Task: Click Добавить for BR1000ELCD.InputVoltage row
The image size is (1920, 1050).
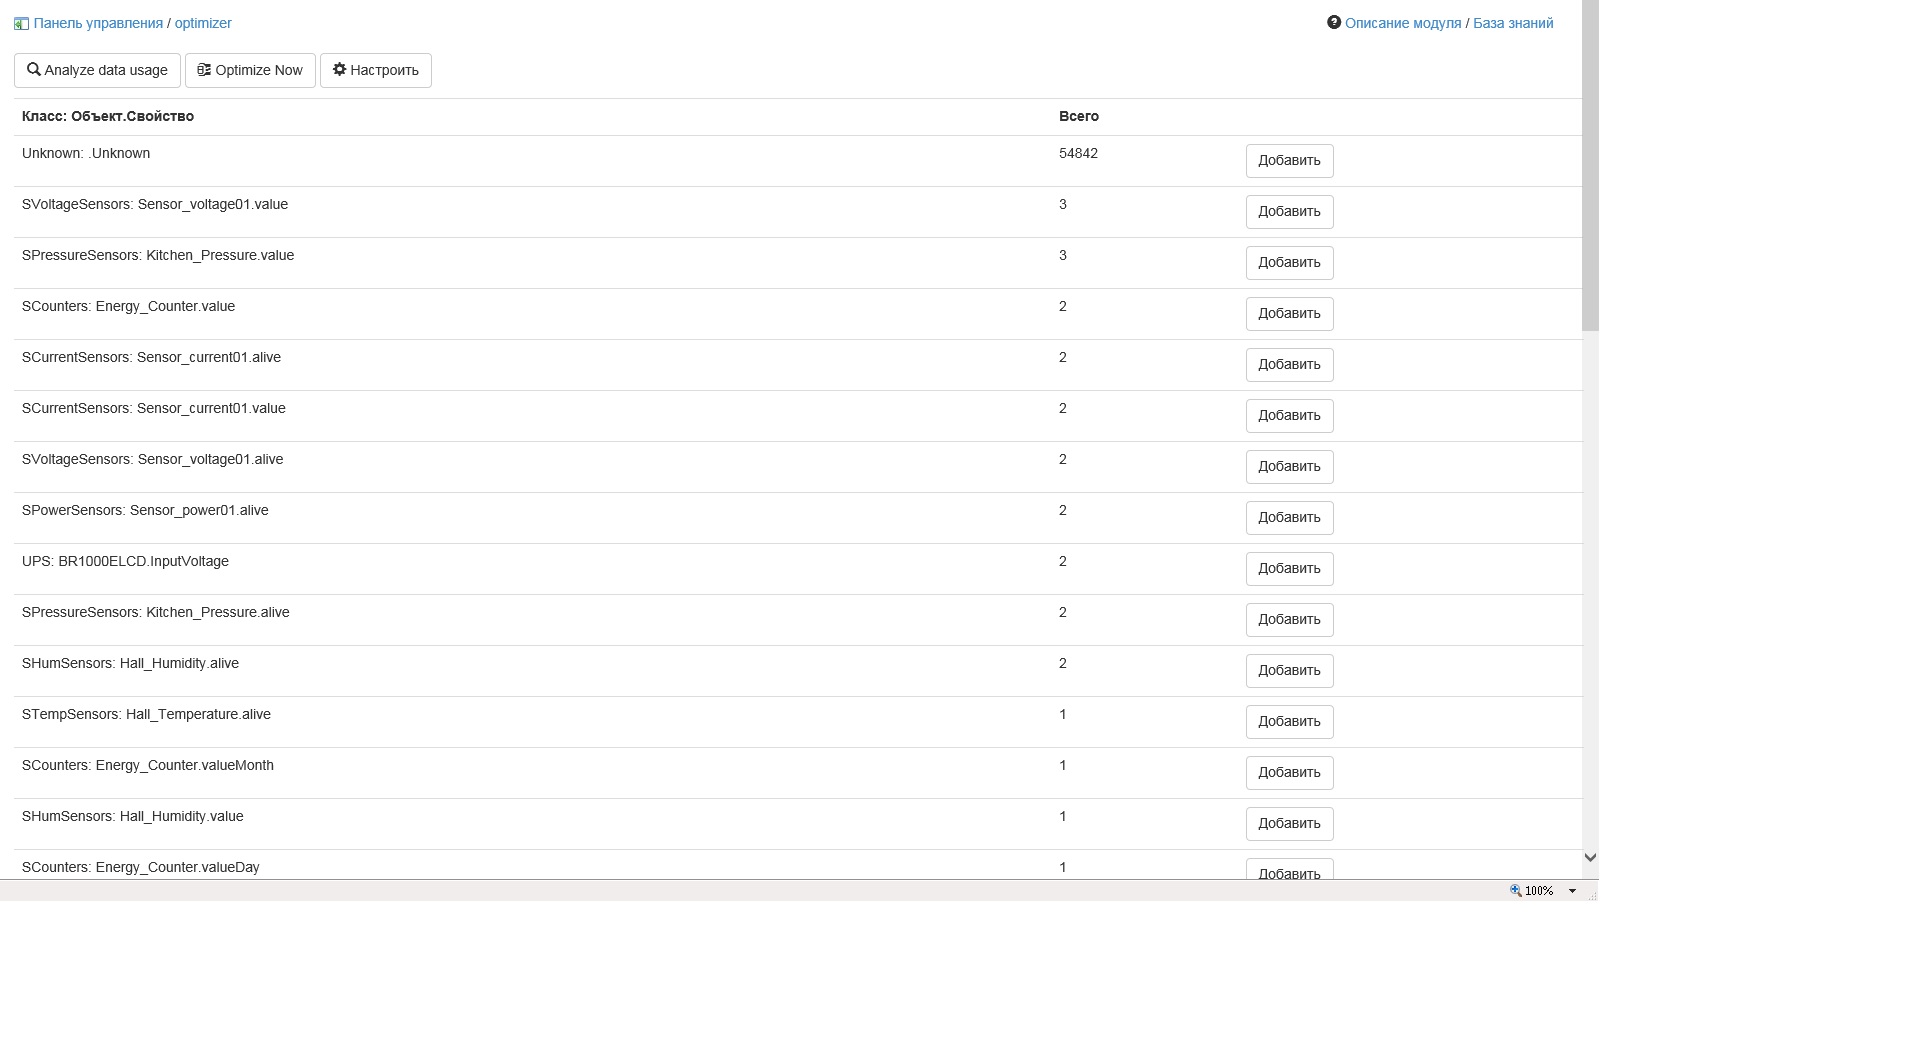Action: click(x=1289, y=569)
